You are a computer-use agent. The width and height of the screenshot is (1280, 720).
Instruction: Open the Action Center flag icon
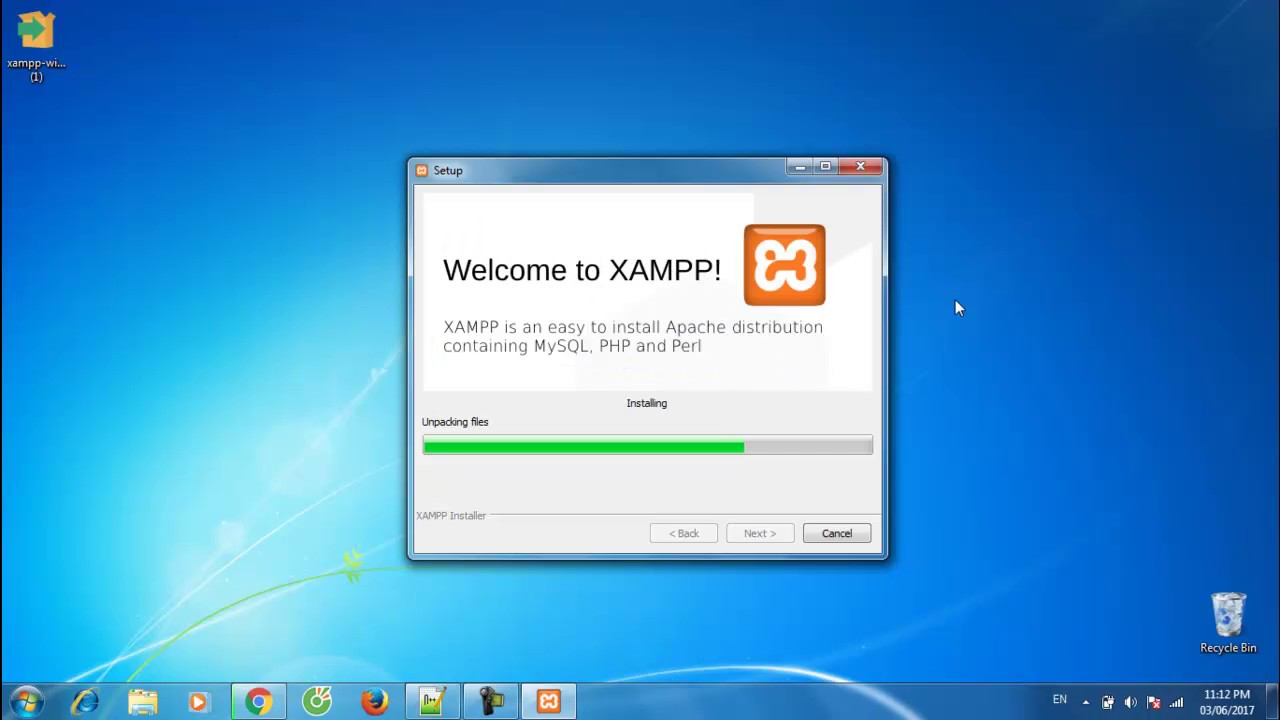click(x=1154, y=702)
